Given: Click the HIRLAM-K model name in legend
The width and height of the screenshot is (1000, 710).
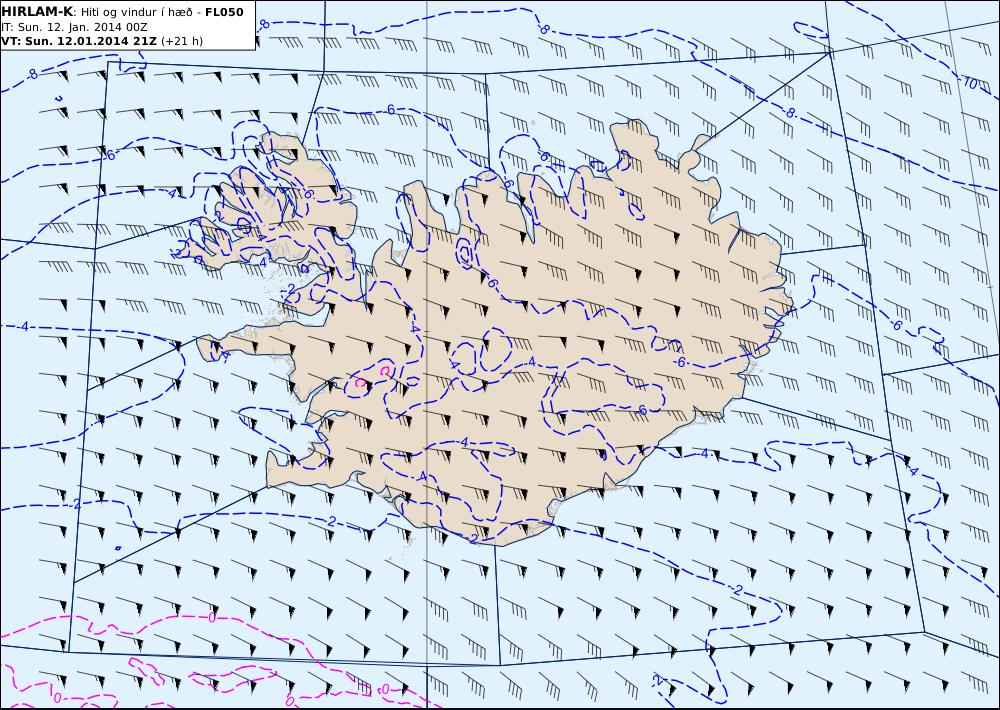Looking at the screenshot, I should pos(38,12).
